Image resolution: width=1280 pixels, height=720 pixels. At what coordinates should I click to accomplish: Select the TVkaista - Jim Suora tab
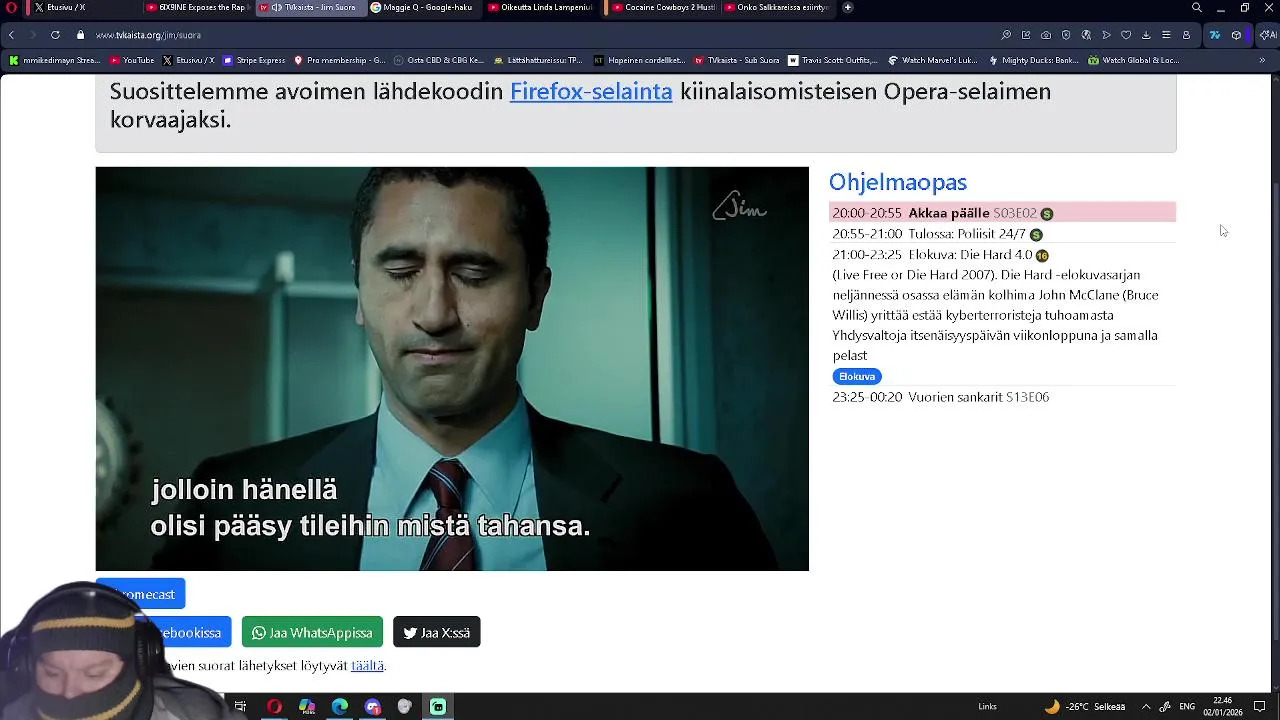pyautogui.click(x=310, y=8)
